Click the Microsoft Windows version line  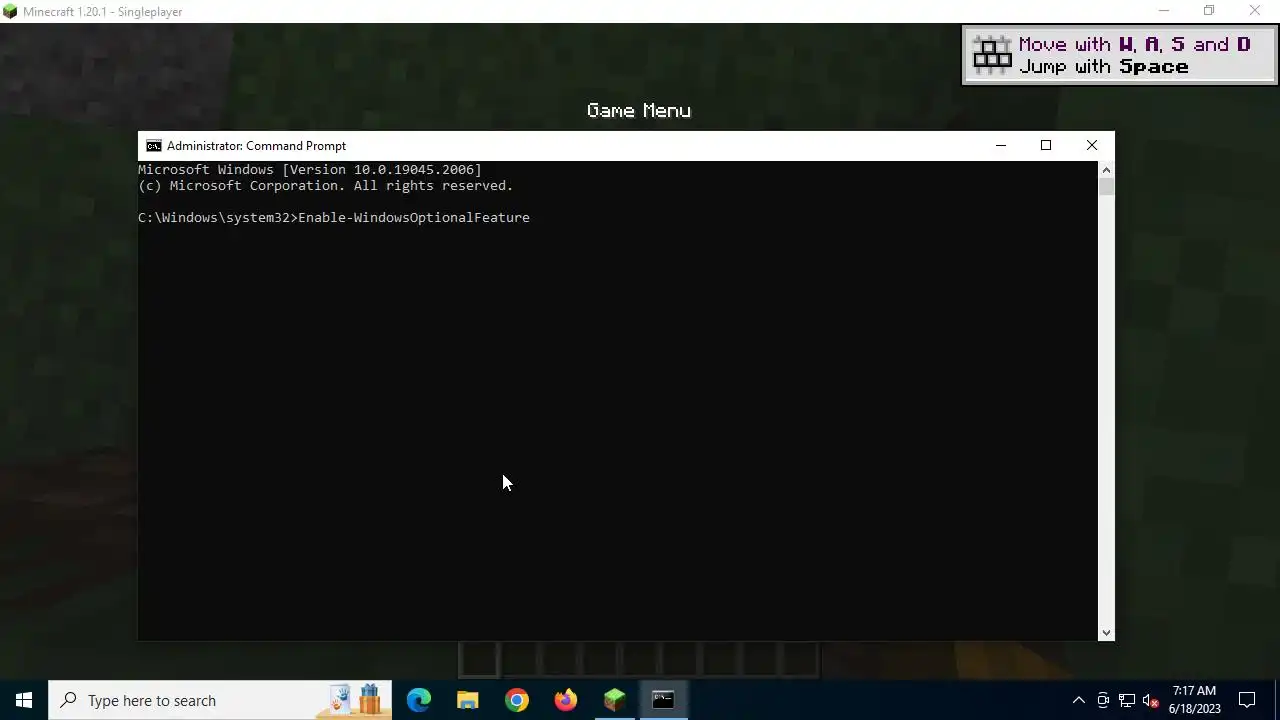tap(310, 170)
